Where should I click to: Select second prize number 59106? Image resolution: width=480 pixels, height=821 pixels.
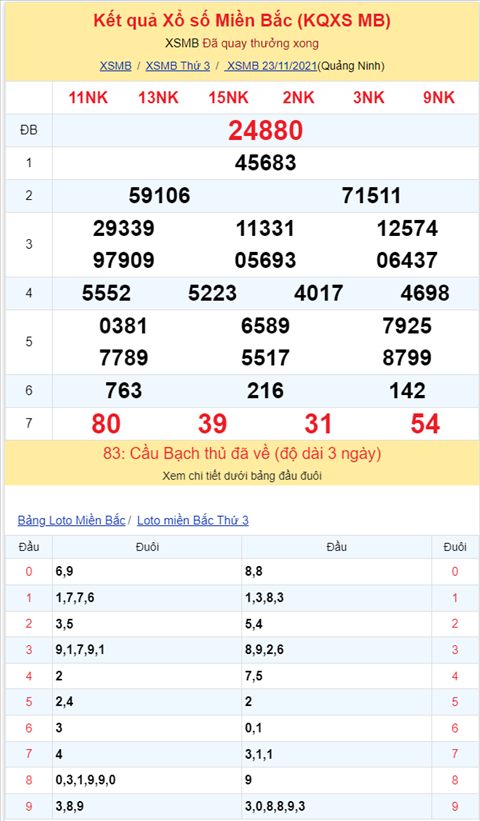(160, 195)
